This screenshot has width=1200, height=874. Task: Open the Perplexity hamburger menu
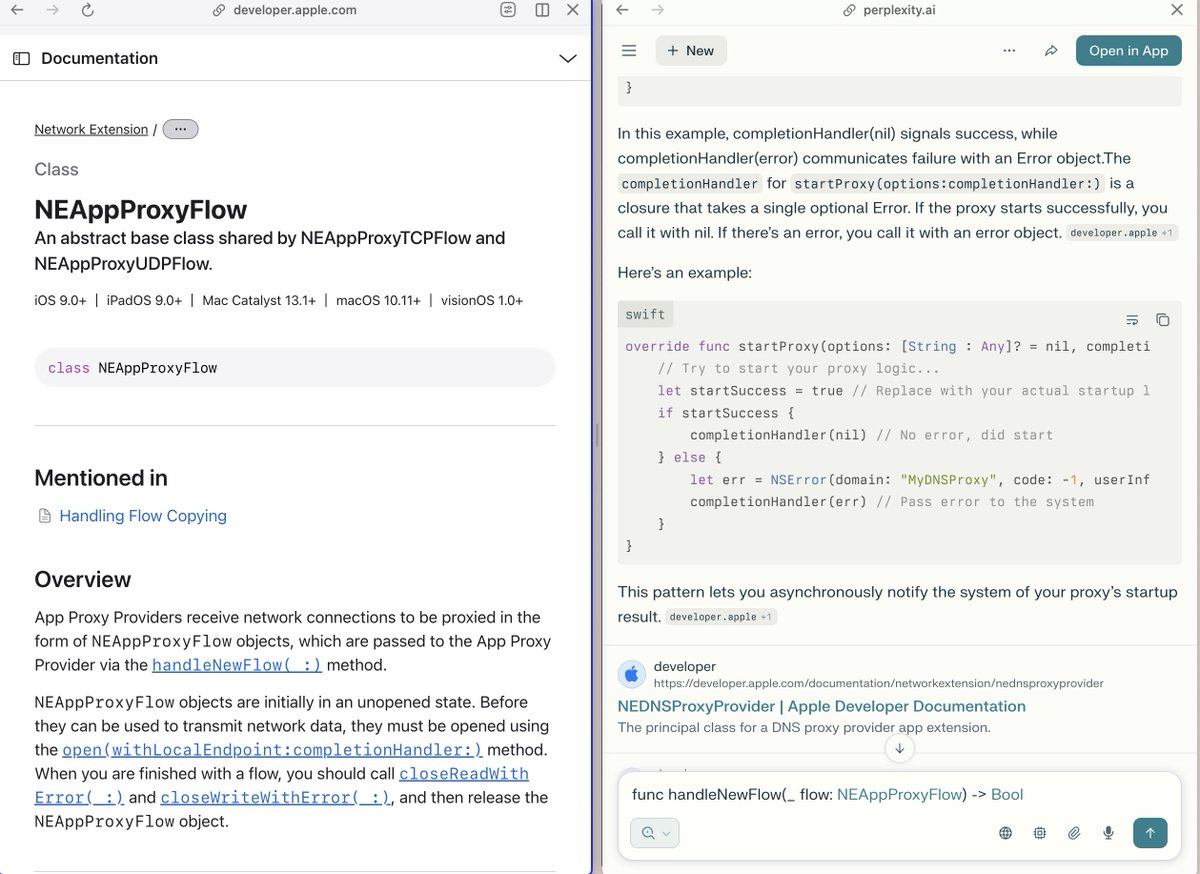pos(629,51)
